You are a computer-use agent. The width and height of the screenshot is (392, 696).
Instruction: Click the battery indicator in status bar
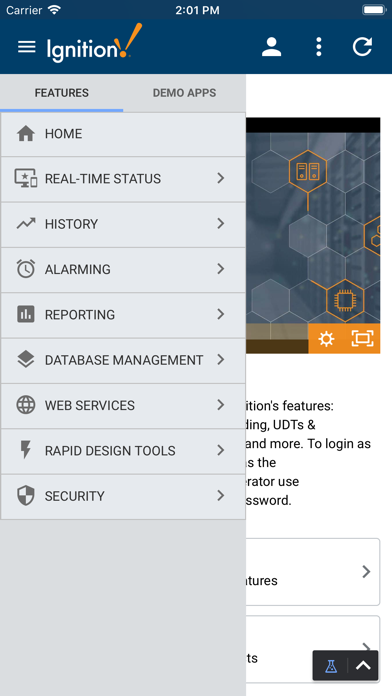tap(374, 10)
